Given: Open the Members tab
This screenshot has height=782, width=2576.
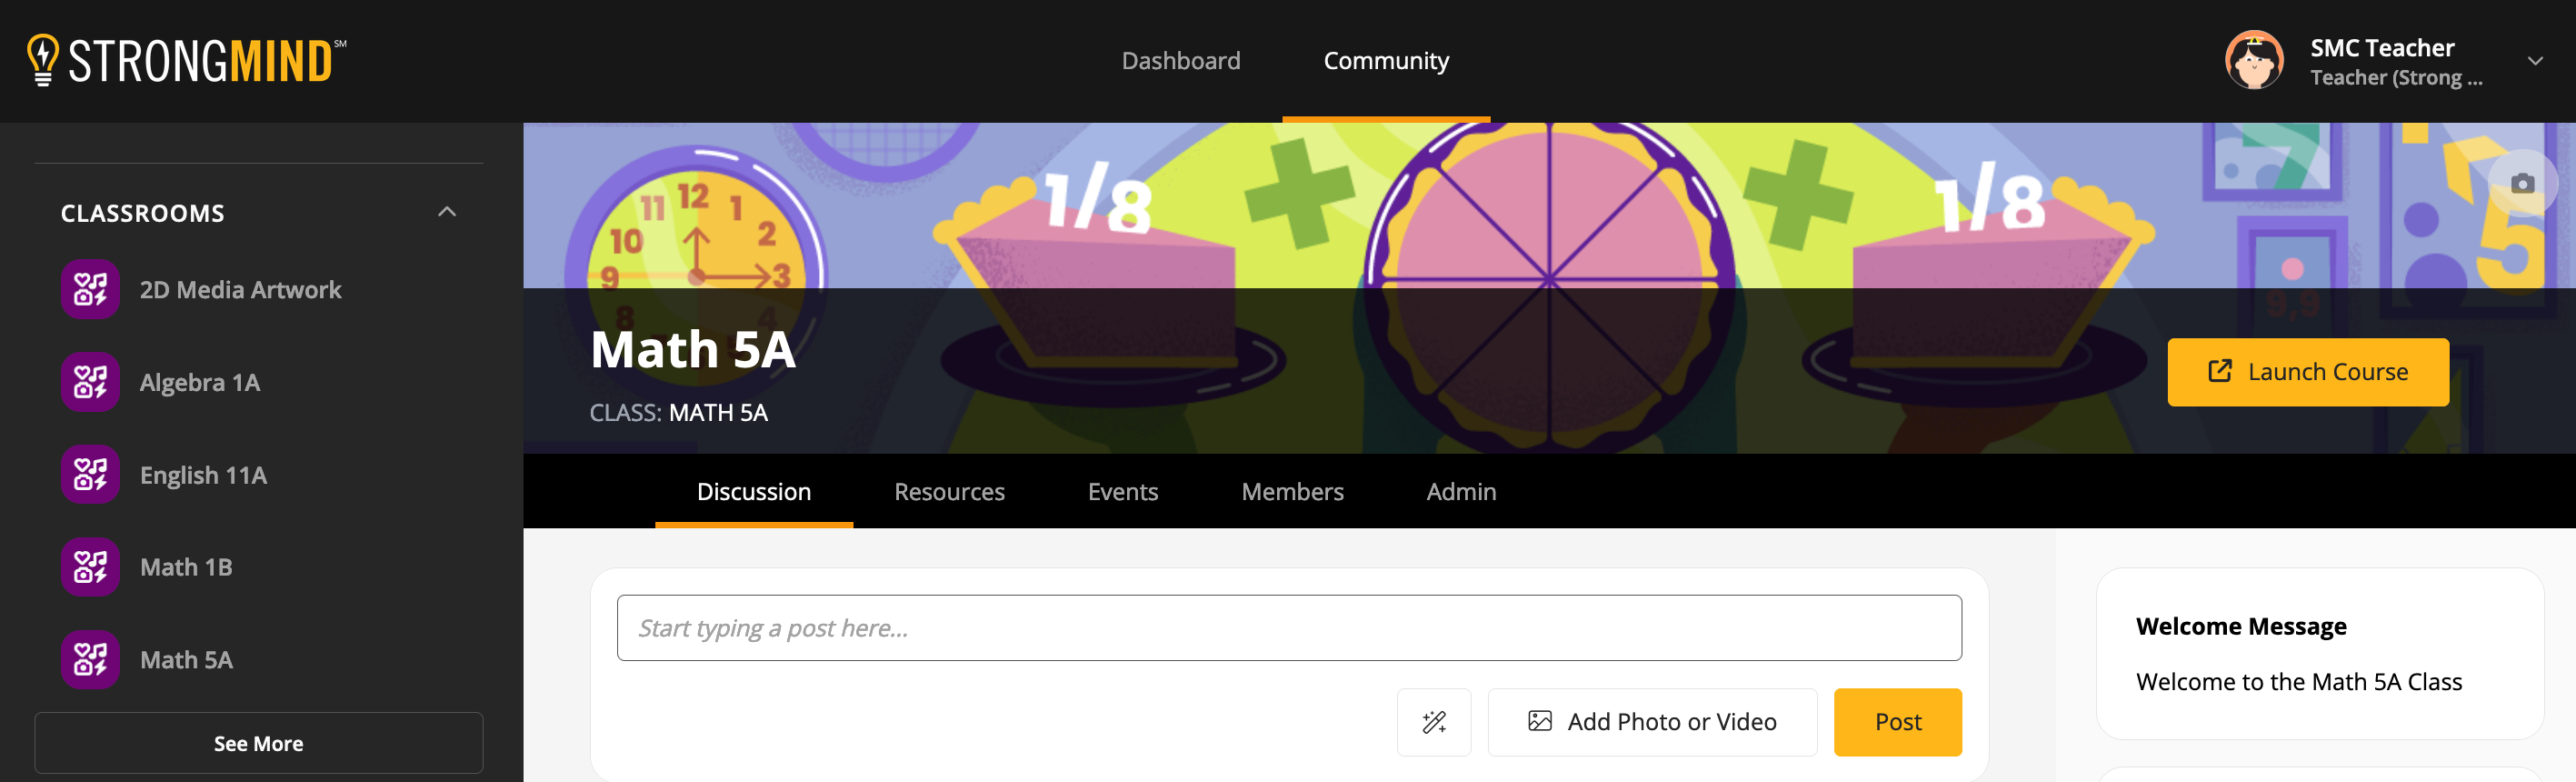Looking at the screenshot, I should (x=1291, y=492).
